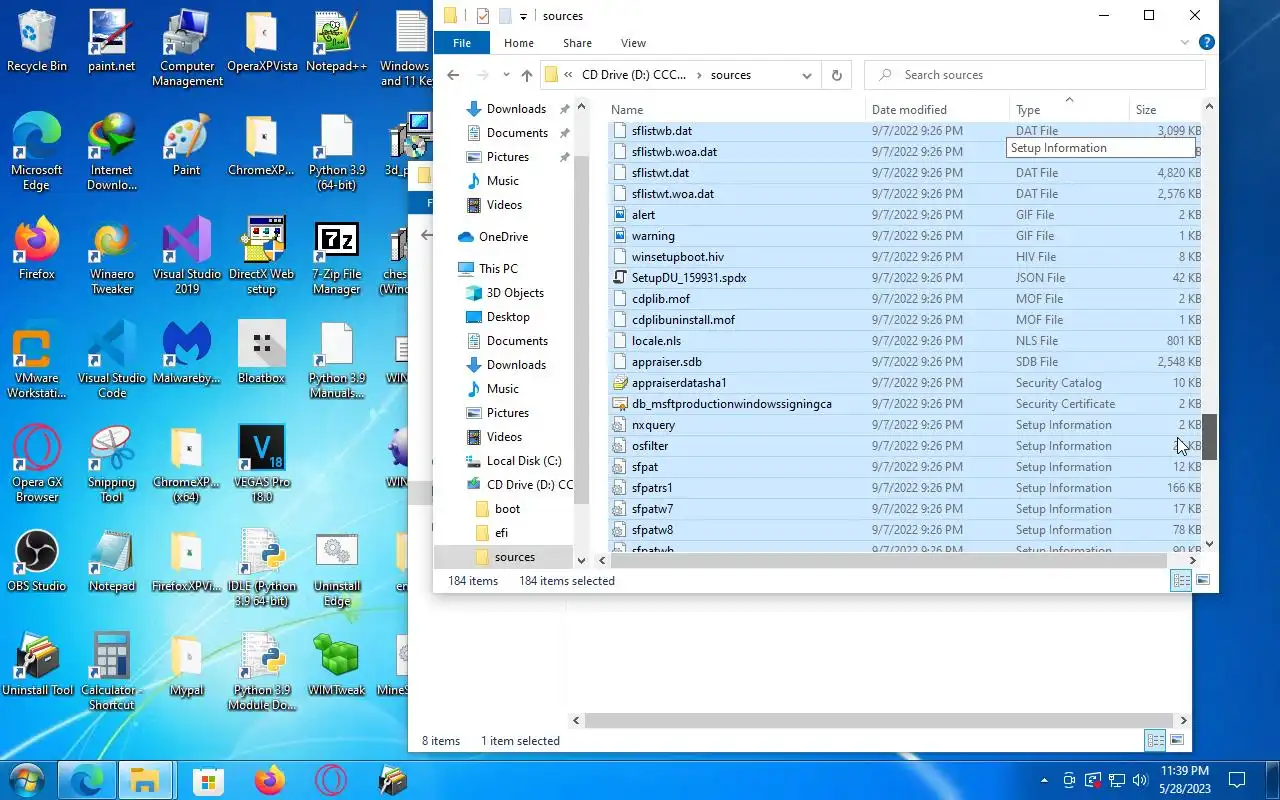Image resolution: width=1280 pixels, height=800 pixels.
Task: Open the Firefox desktop shortcut
Action: [x=37, y=249]
